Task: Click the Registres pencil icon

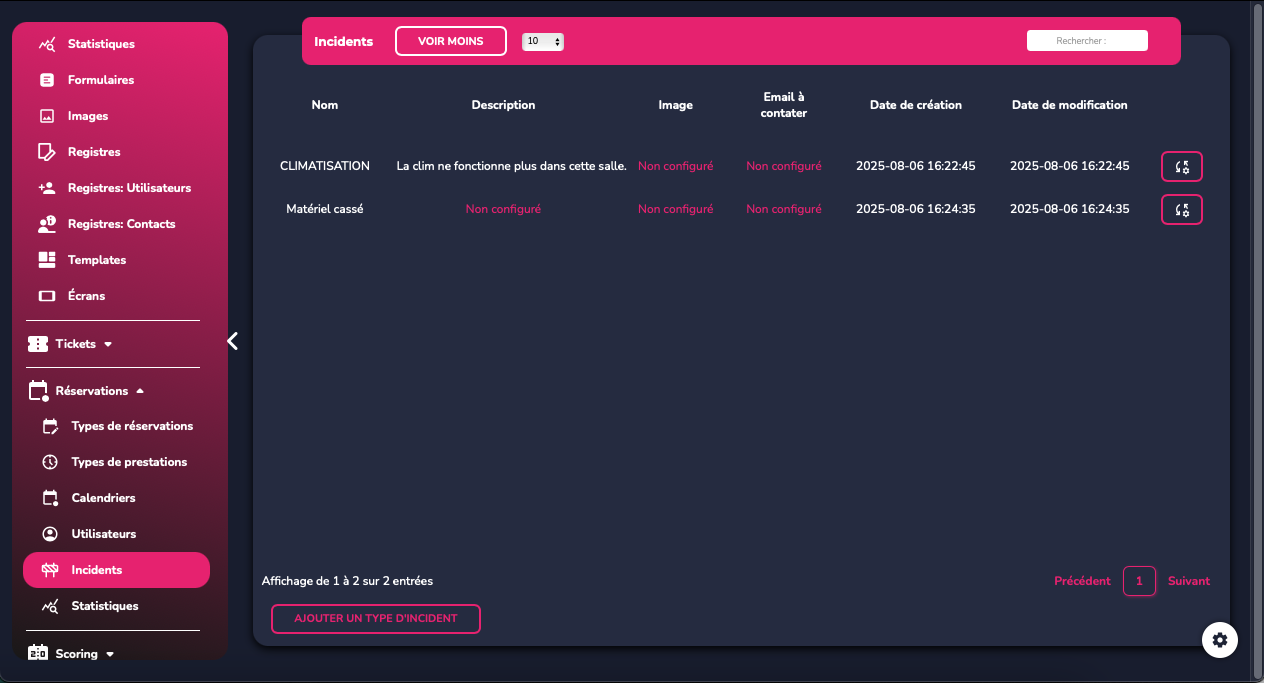Action: point(46,152)
